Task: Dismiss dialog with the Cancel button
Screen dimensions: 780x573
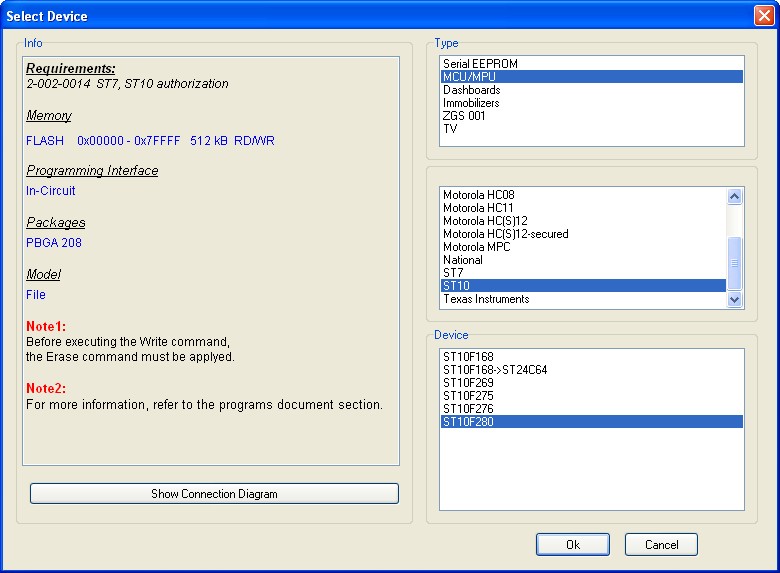Action: (661, 545)
